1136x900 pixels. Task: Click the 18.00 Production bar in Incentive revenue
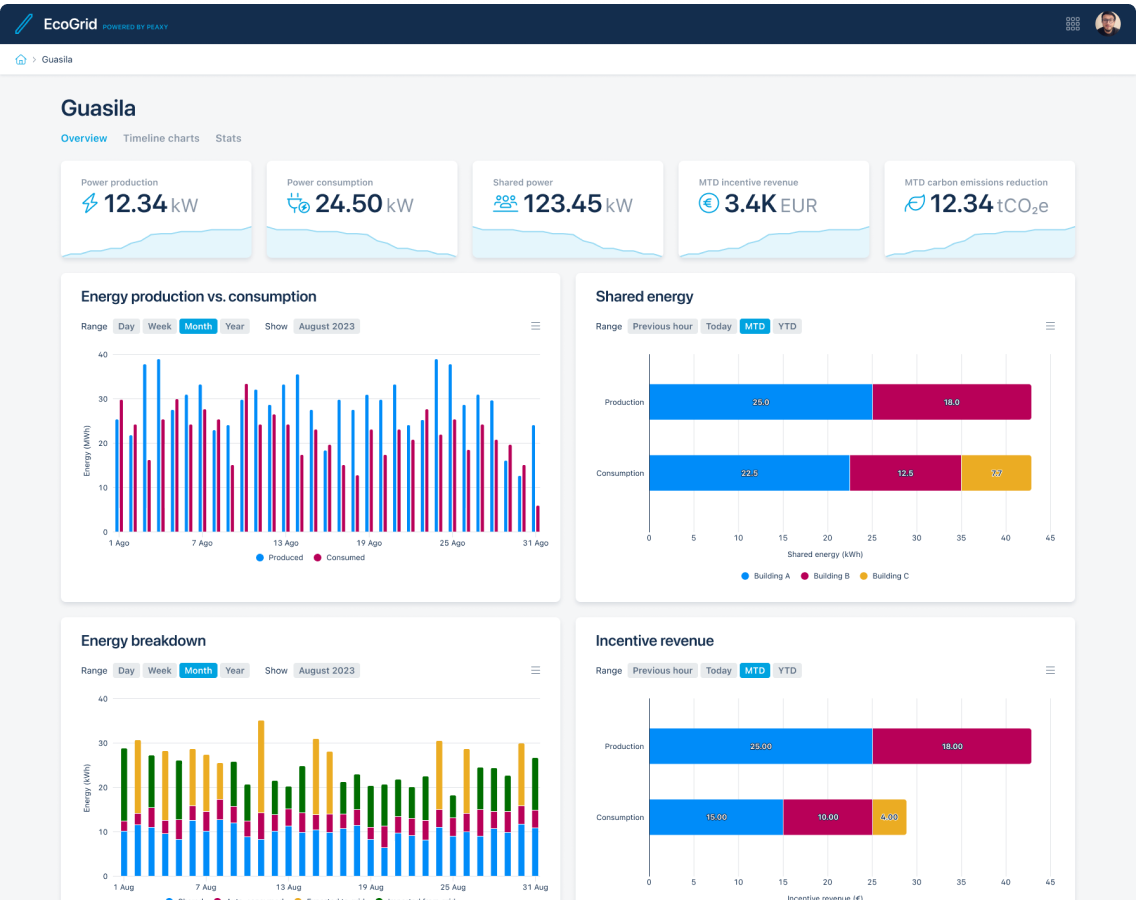click(x=952, y=746)
